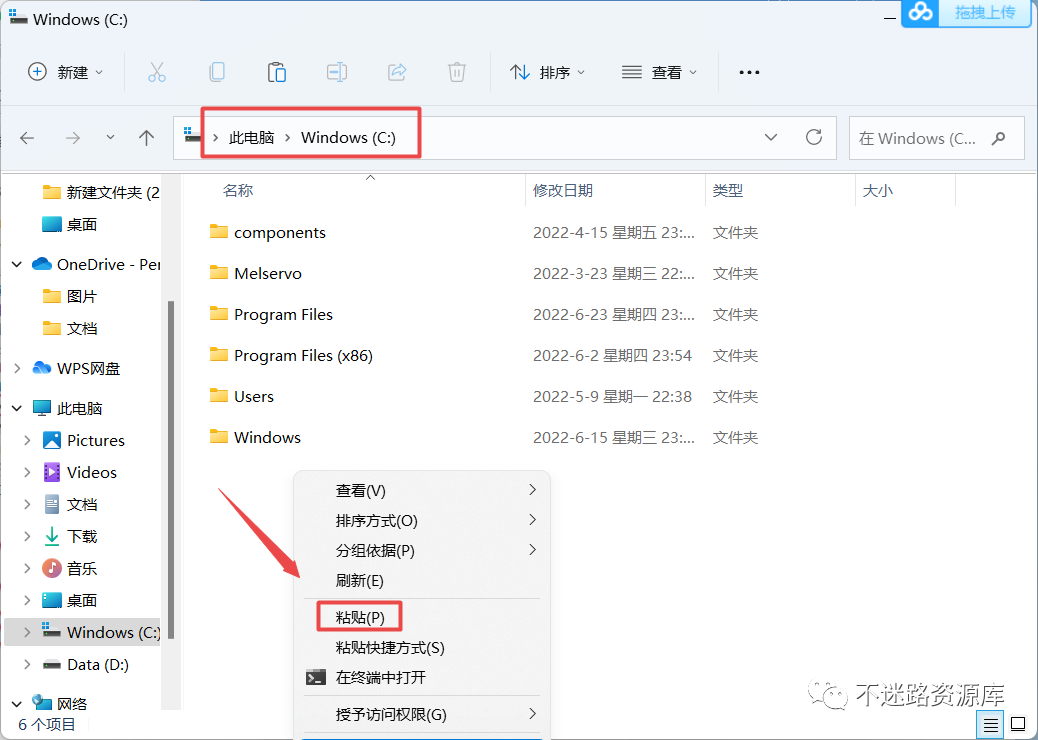Click the Videos icon in sidebar
Viewport: 1038px width, 740px height.
coord(52,472)
